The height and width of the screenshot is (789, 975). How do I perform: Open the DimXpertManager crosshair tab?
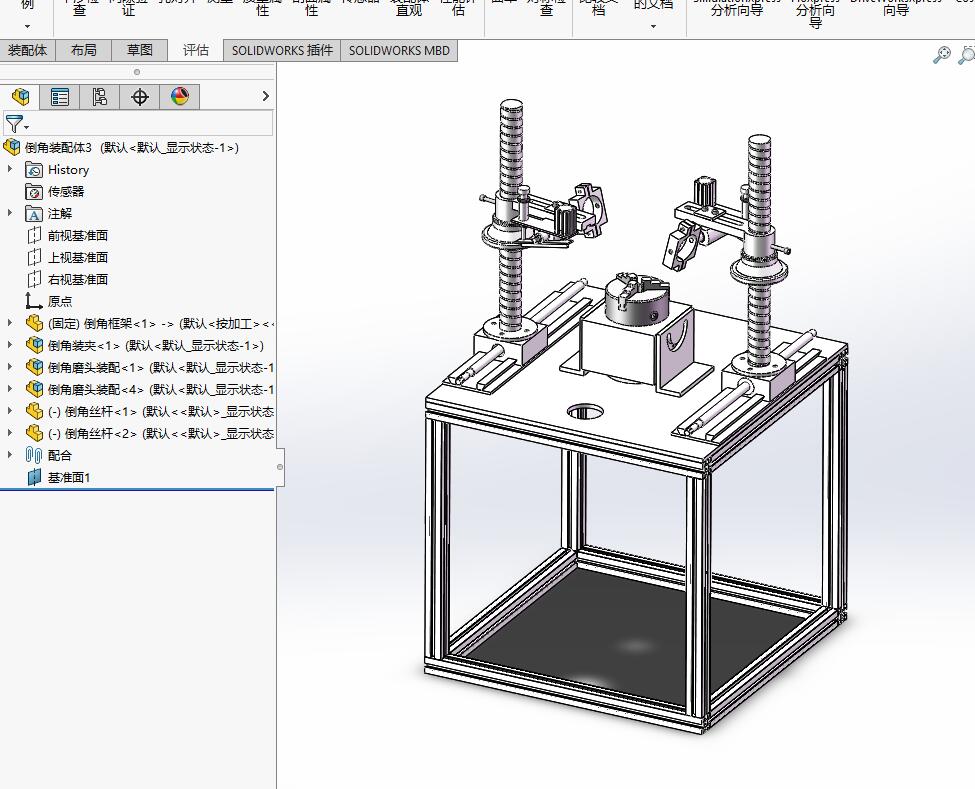140,97
